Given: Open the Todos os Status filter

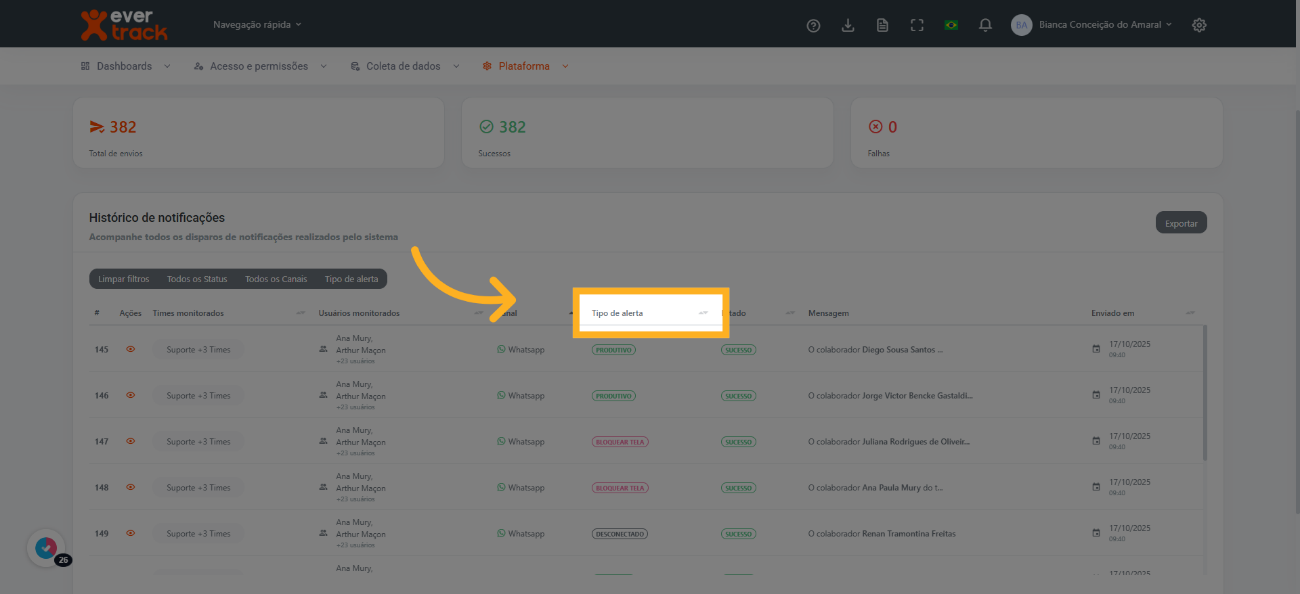Looking at the screenshot, I should [197, 280].
